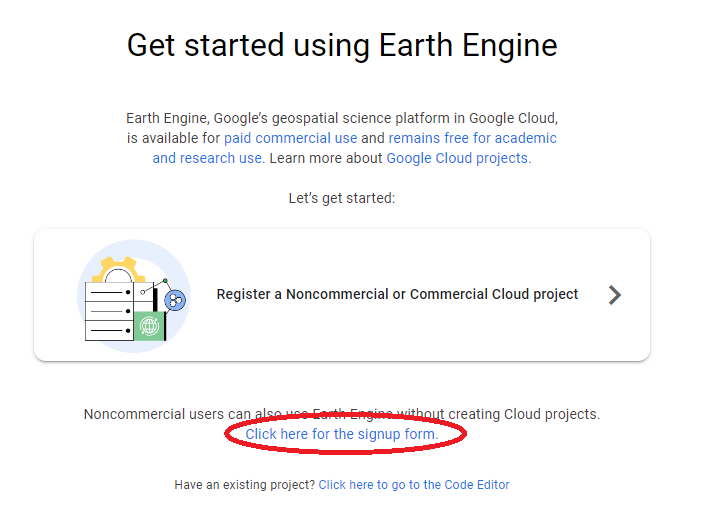Click the light blue circle illustration background
718x527 pixels.
(x=134, y=296)
